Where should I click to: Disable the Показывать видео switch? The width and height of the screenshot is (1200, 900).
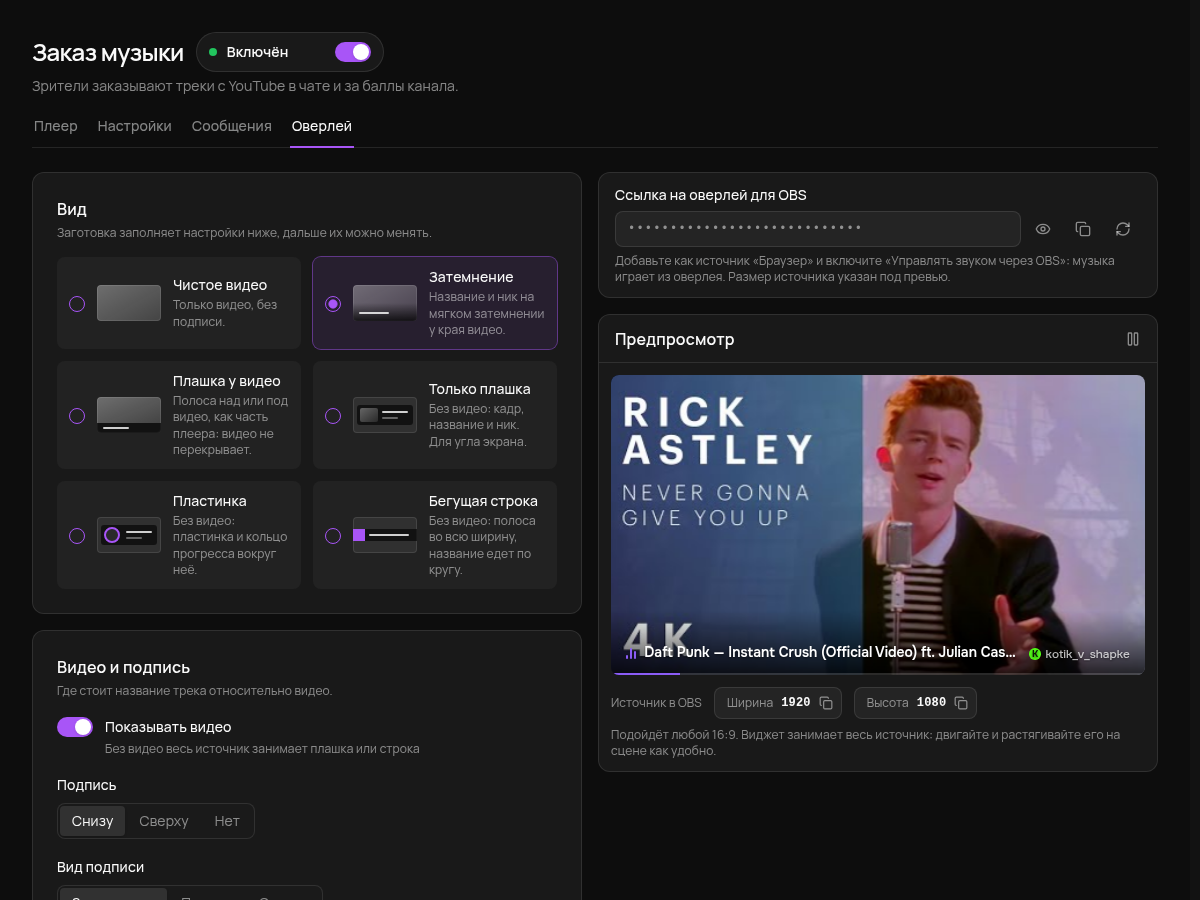coord(75,727)
